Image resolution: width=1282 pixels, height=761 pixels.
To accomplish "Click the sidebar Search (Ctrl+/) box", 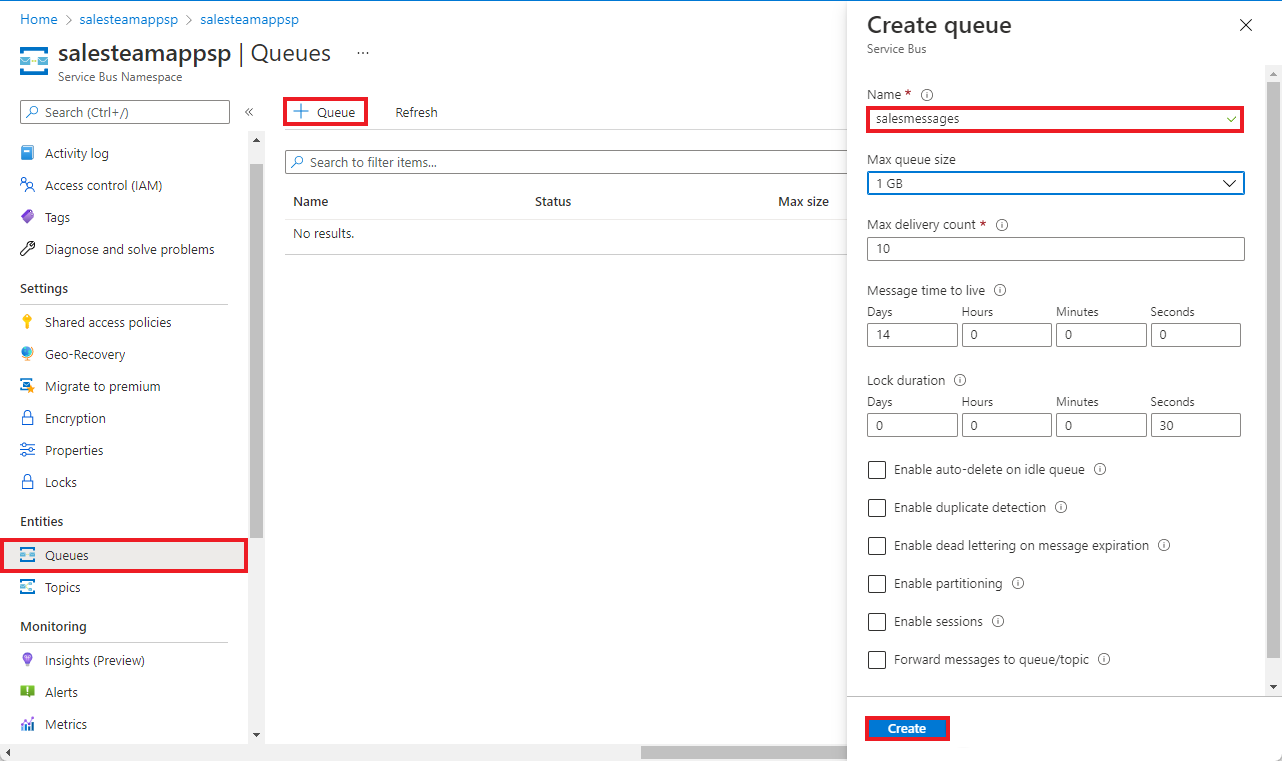I will coord(125,112).
